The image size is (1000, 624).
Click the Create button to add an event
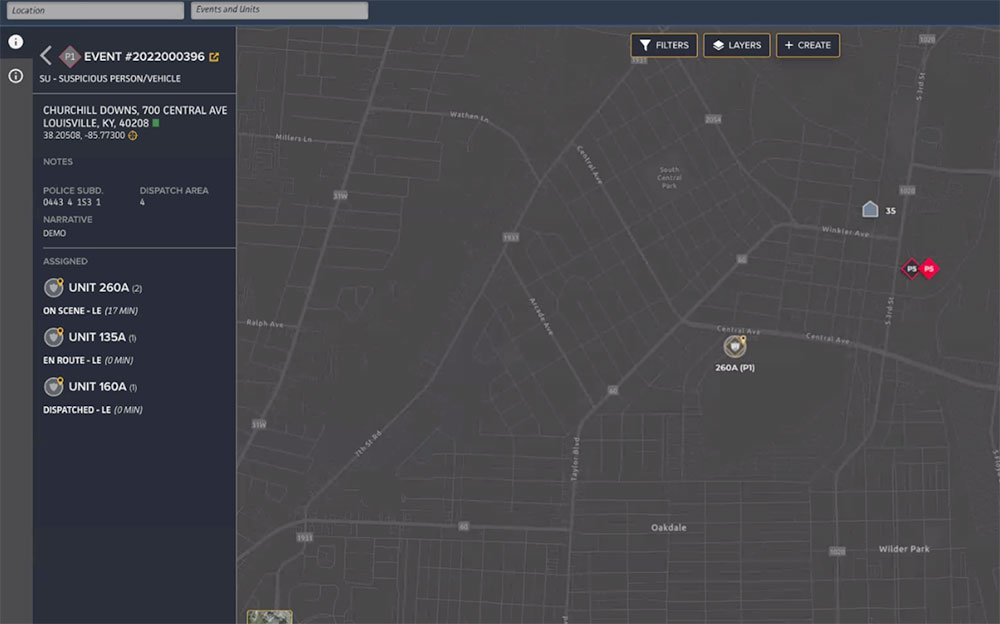coord(807,45)
